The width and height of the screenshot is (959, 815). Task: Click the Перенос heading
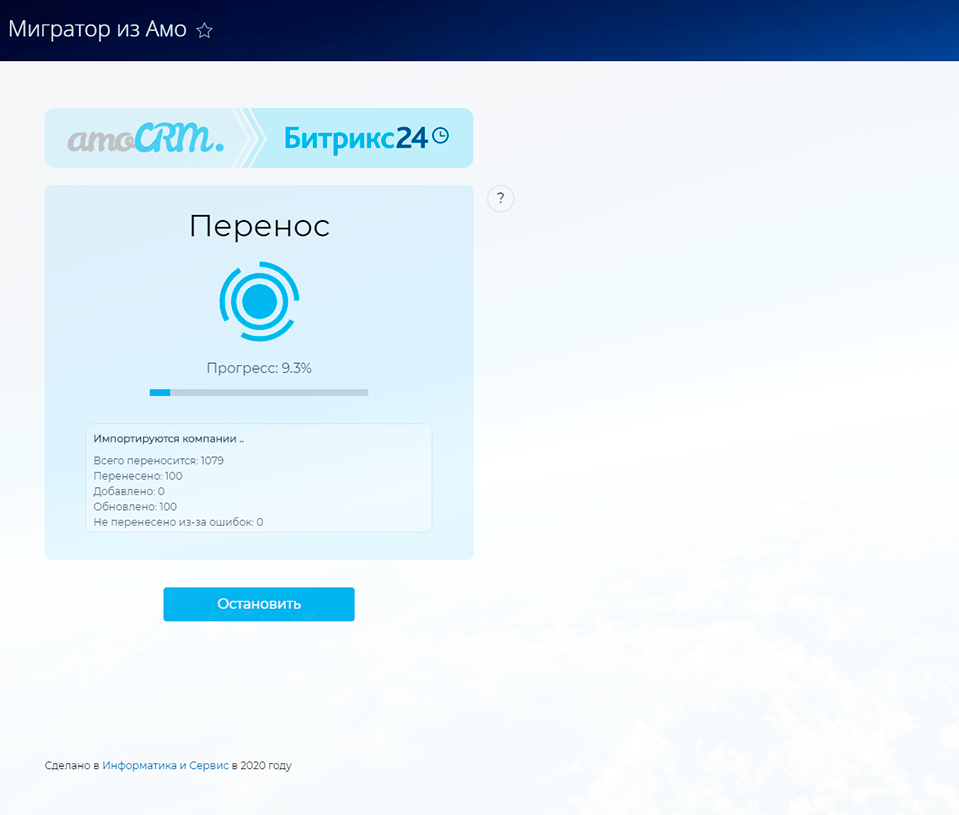(x=259, y=226)
